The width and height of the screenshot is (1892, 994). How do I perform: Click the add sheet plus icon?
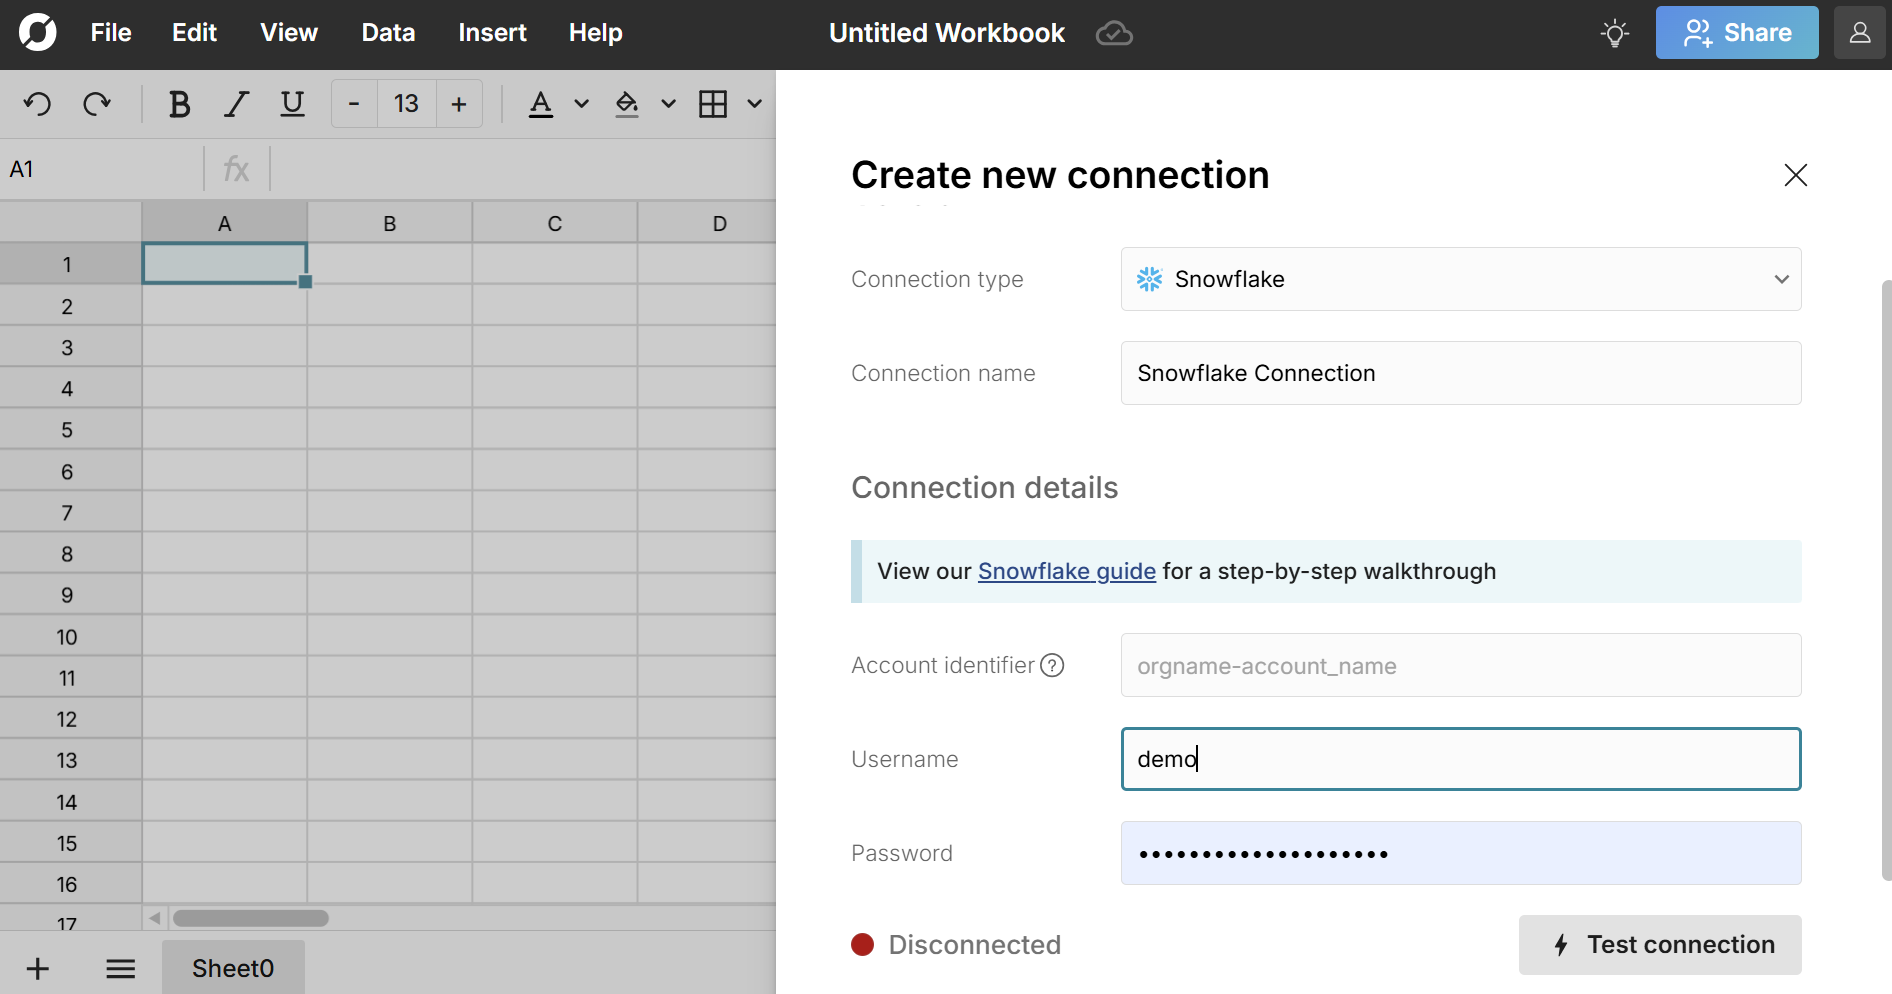(x=38, y=968)
